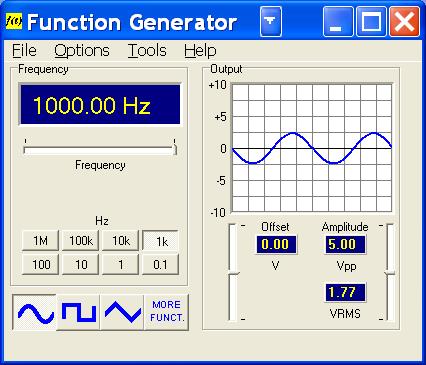The image size is (426, 365).
Task: Set frequency range to 100k
Action: [x=80, y=241]
